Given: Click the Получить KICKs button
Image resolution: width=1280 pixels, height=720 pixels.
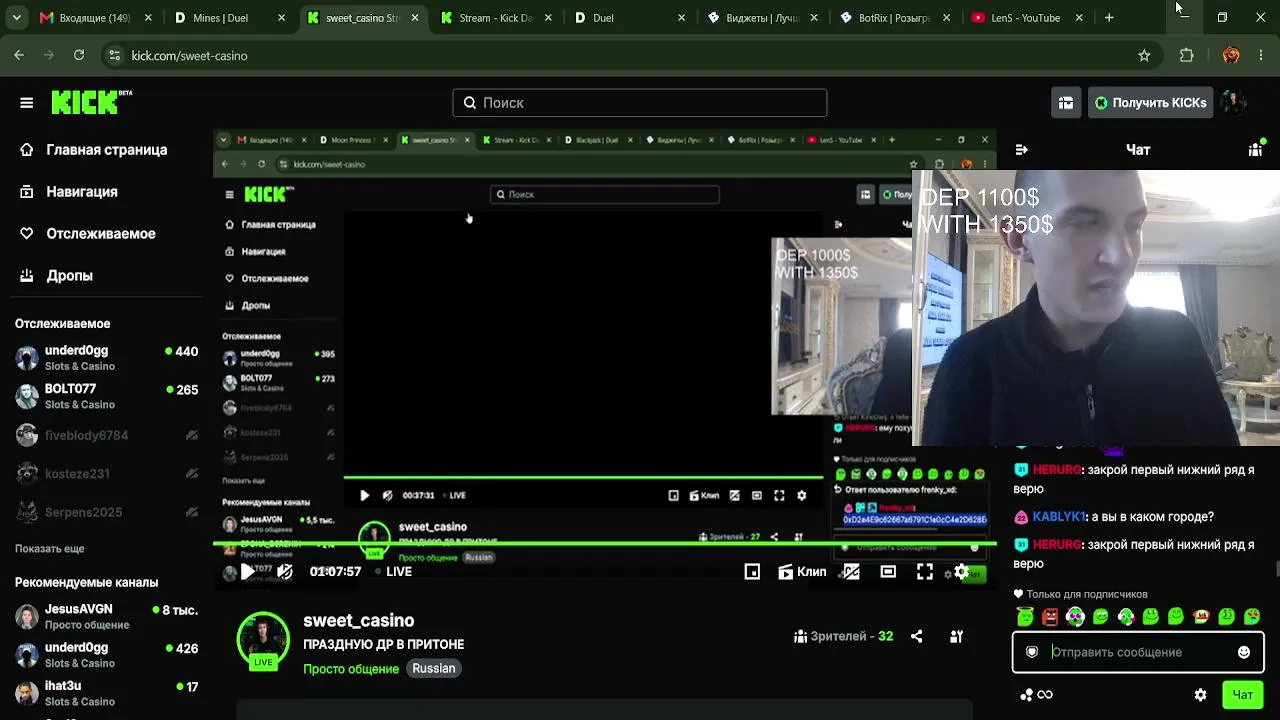Looking at the screenshot, I should [1150, 103].
